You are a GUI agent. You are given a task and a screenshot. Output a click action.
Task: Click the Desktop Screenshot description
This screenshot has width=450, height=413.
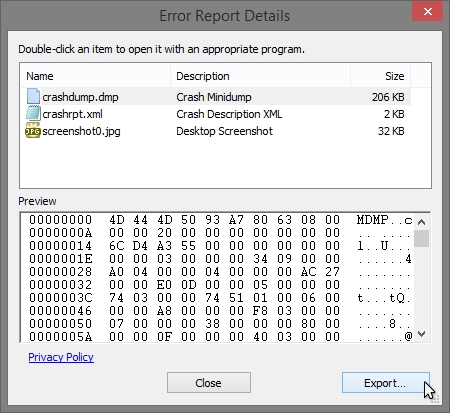(224, 131)
